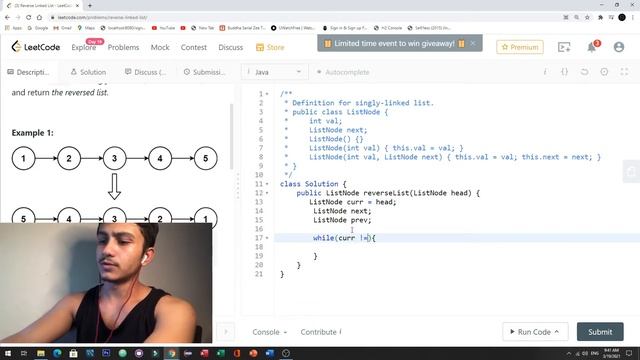Open browser extensions puzzle icon
This screenshot has height=360, width=640.
[600, 17]
